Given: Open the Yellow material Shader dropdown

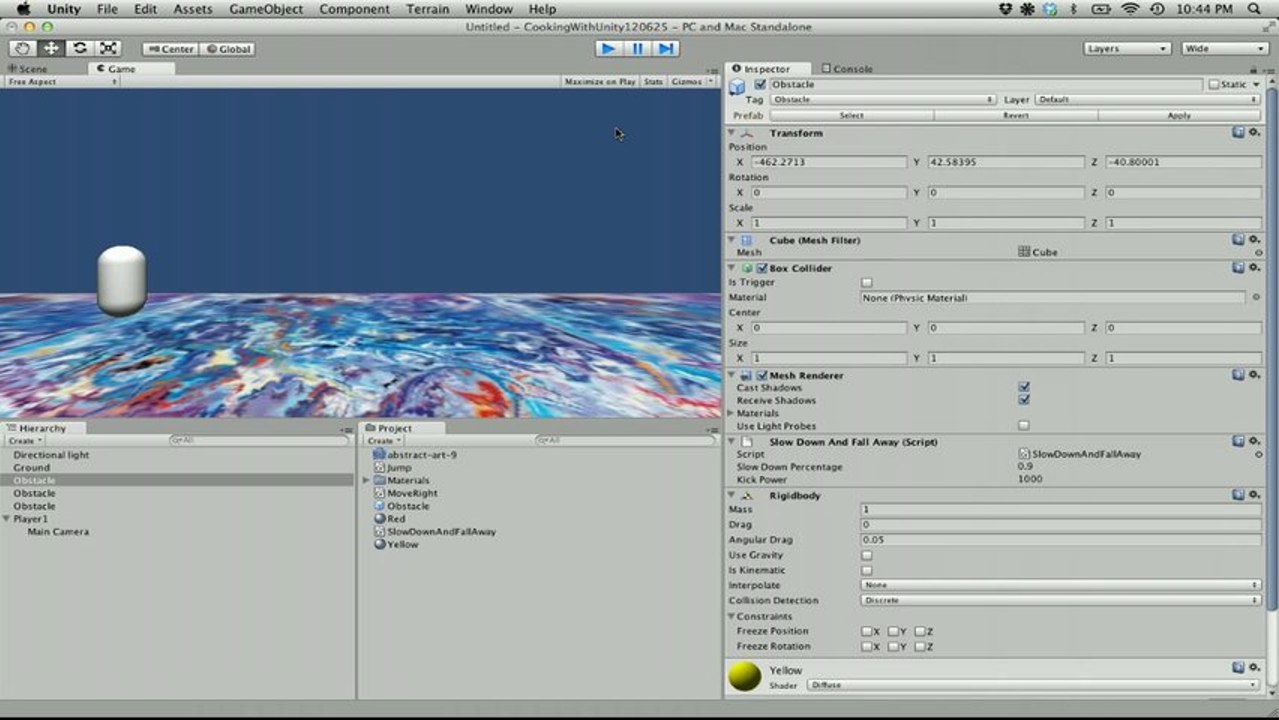Looking at the screenshot, I should [x=1033, y=685].
